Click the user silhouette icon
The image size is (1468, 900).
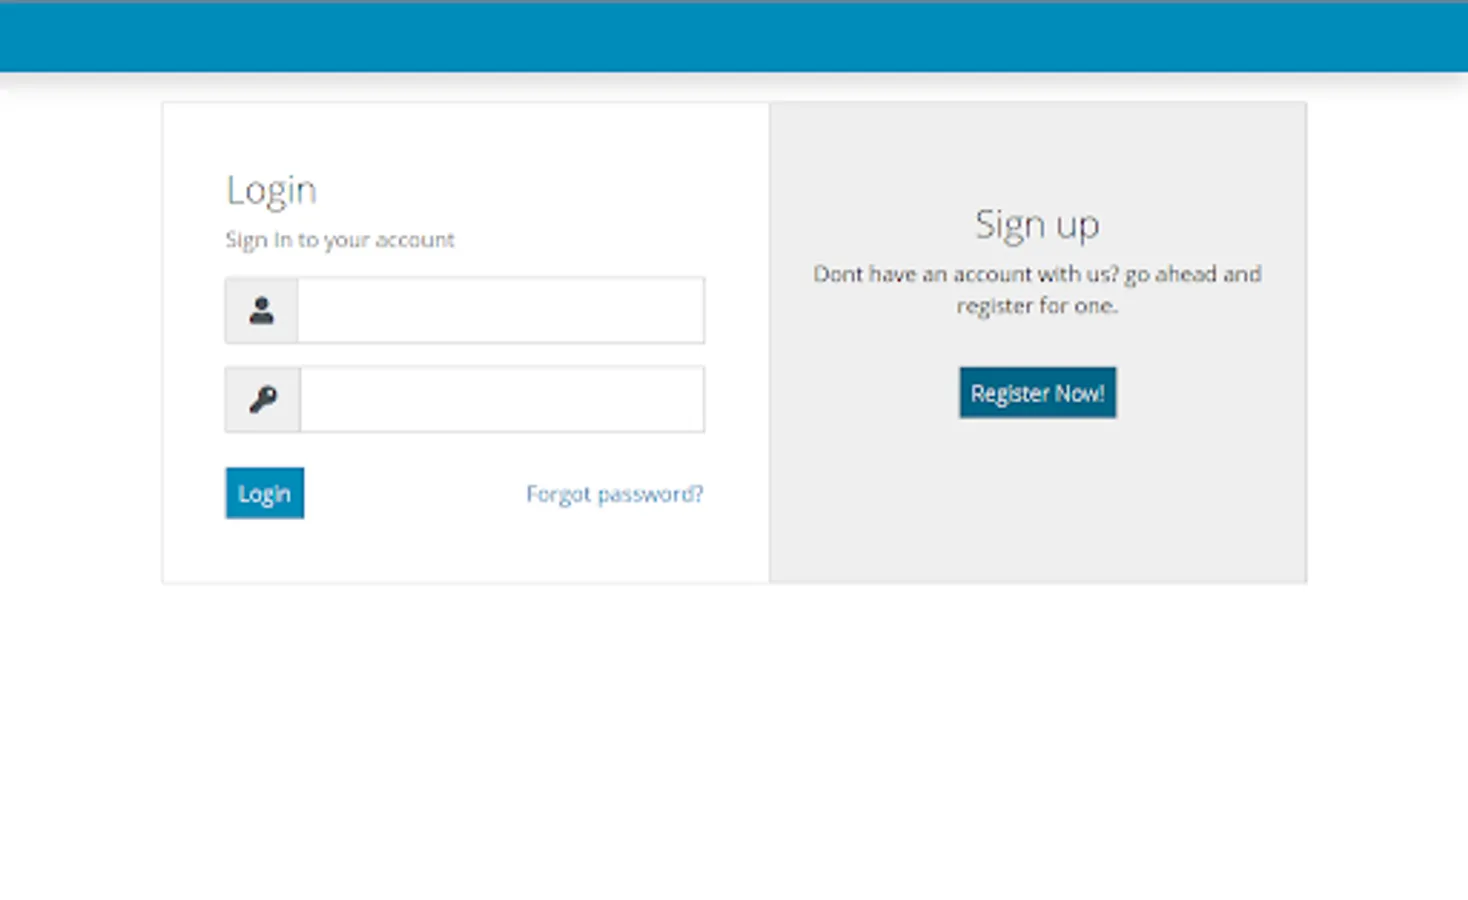tap(261, 310)
